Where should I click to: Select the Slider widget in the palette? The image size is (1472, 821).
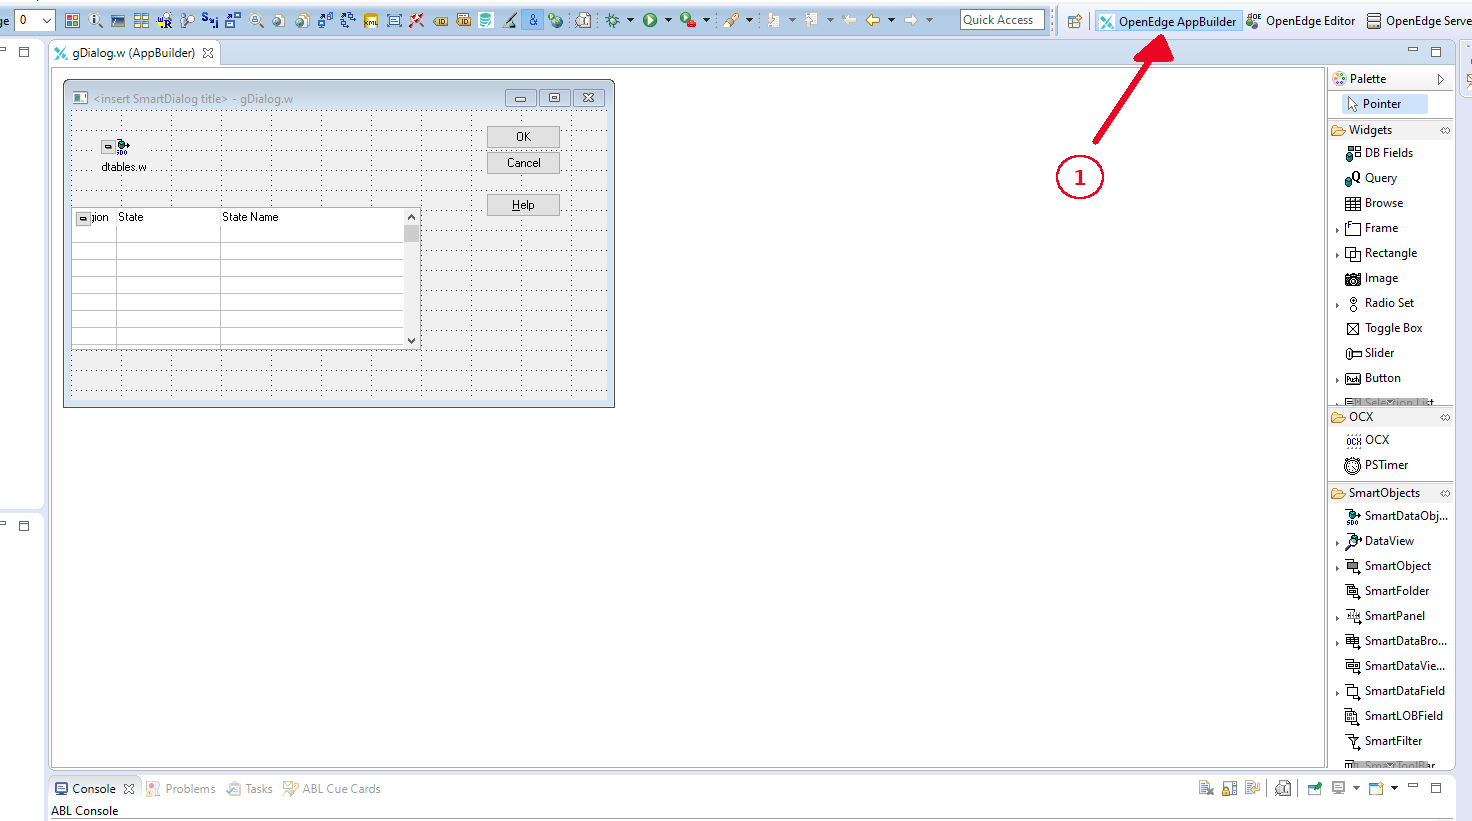click(1370, 353)
